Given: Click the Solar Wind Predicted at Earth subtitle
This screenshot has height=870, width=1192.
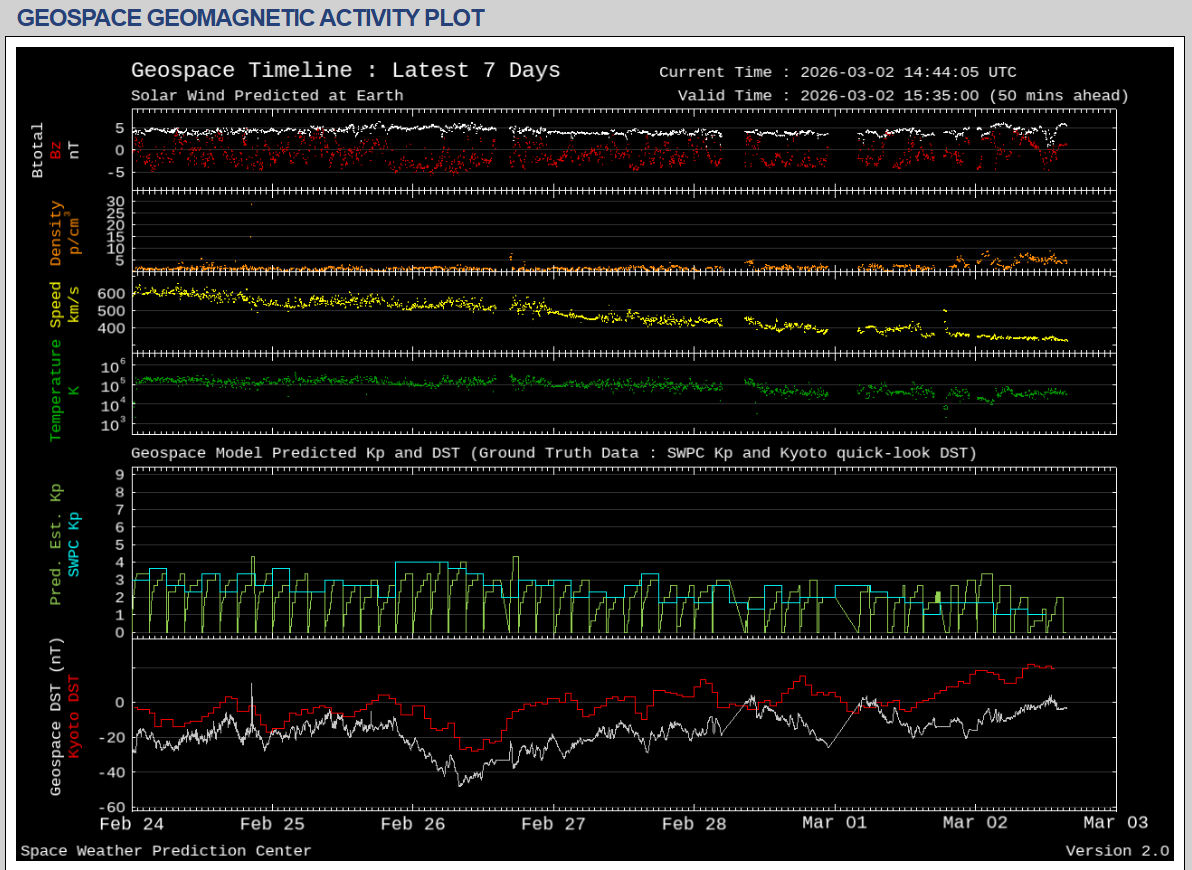Looking at the screenshot, I should (x=267, y=96).
